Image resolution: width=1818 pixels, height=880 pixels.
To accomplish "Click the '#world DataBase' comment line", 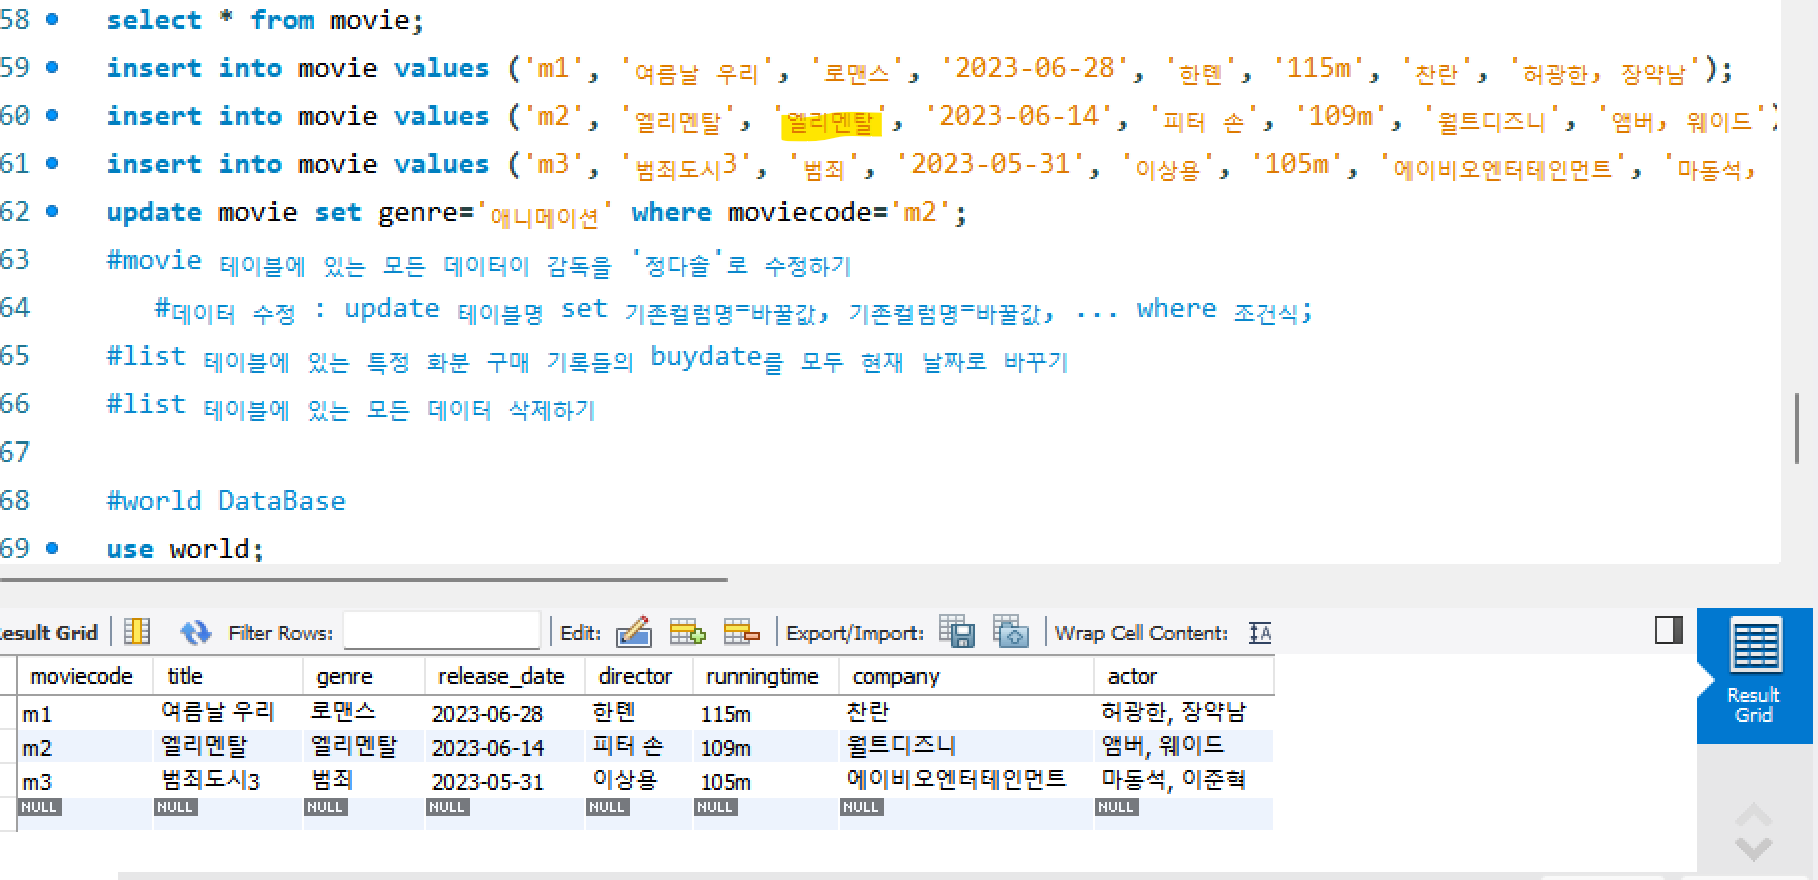I will point(226,500).
